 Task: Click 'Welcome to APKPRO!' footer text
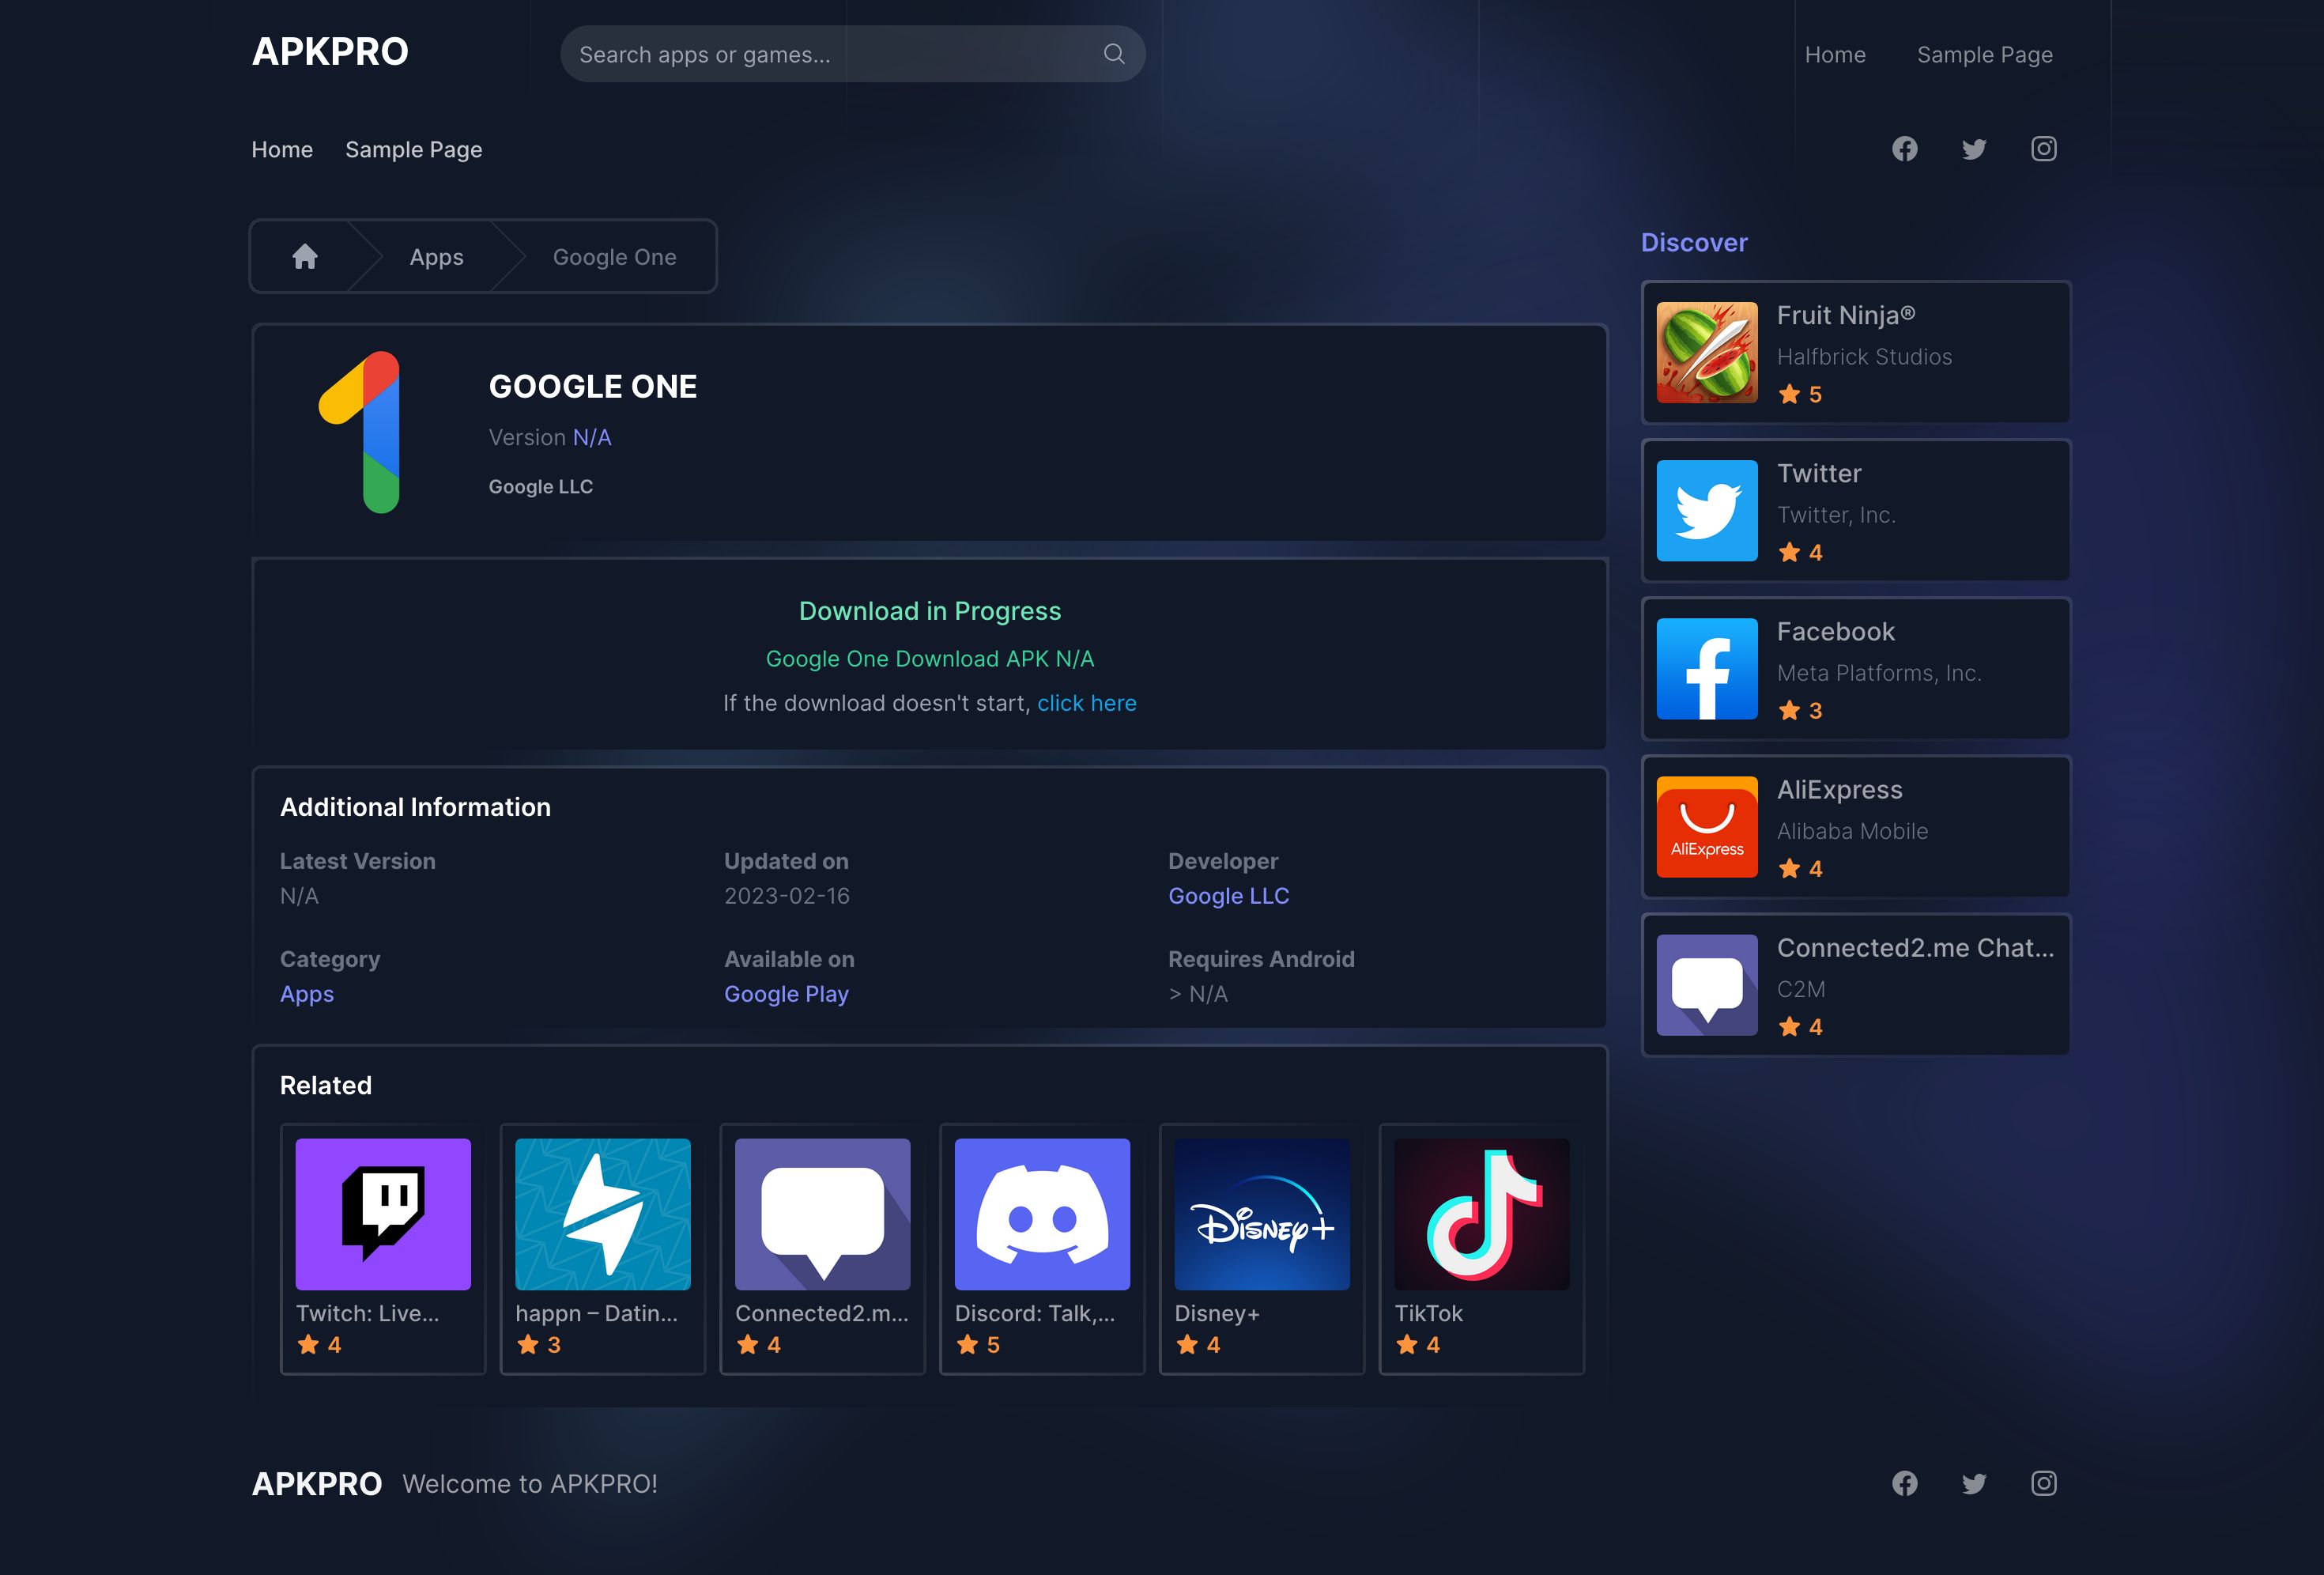coord(530,1484)
